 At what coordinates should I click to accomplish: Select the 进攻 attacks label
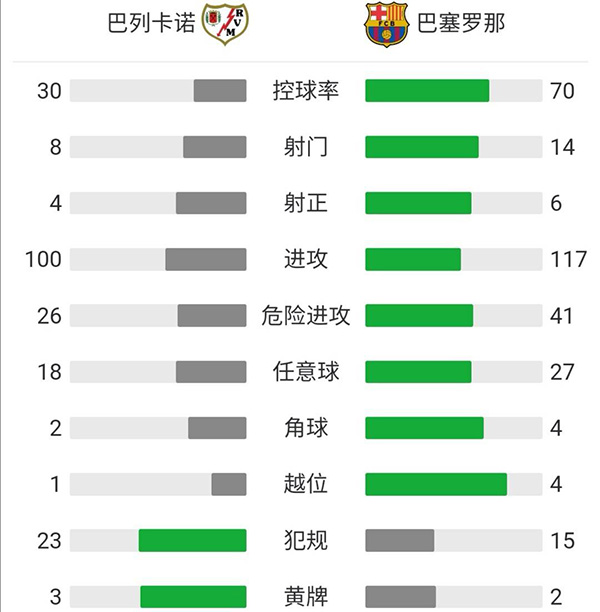(x=305, y=259)
